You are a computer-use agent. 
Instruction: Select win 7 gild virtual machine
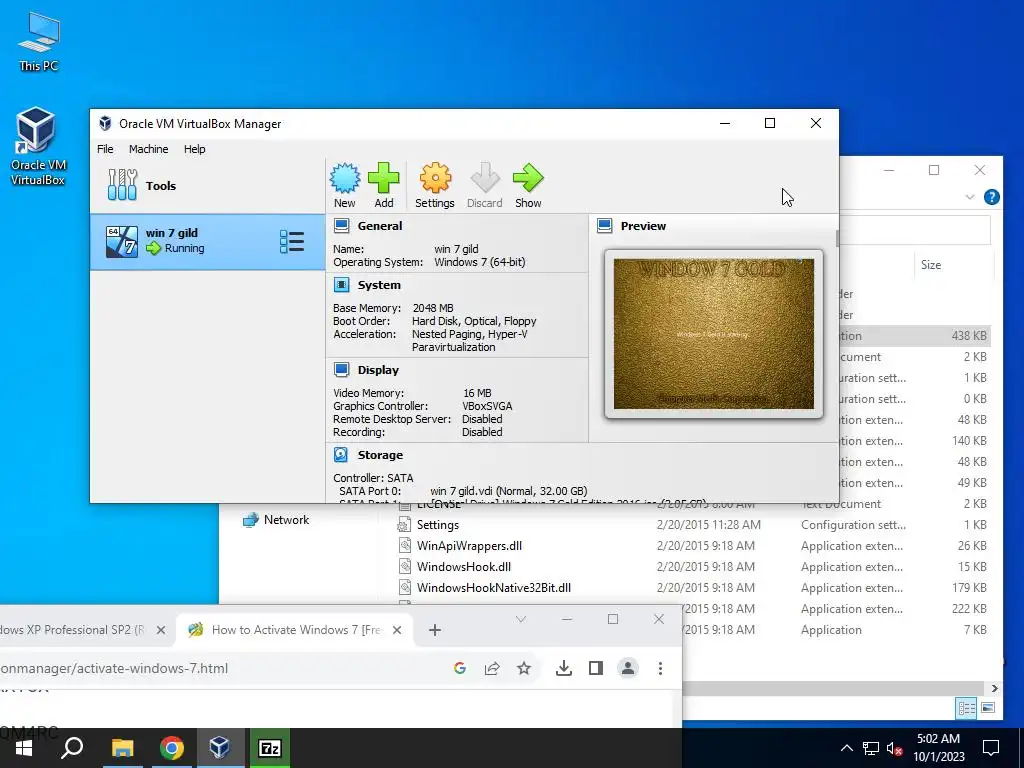tap(207, 242)
